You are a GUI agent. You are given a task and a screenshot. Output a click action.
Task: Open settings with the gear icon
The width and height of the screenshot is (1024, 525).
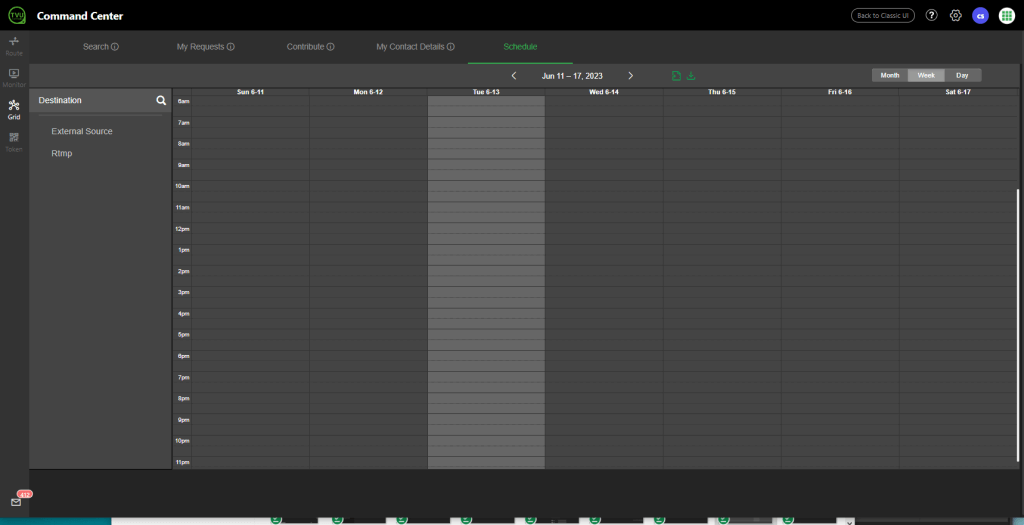[955, 15]
